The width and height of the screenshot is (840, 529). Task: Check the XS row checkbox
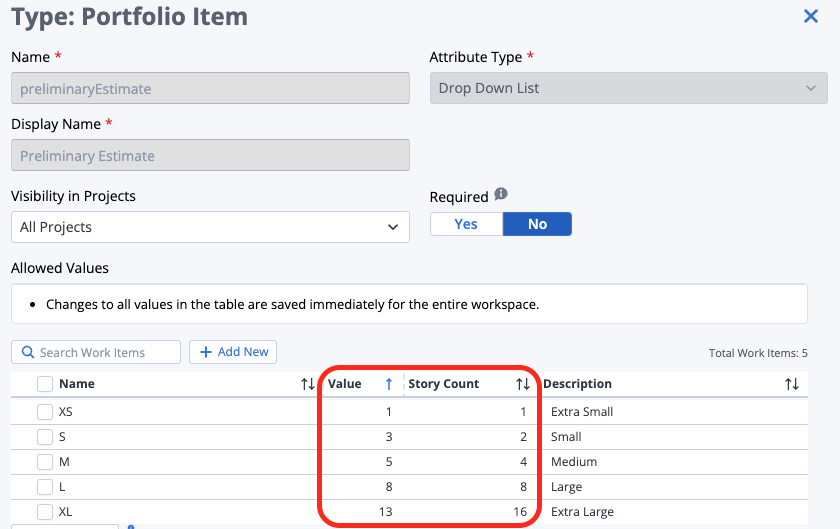(x=45, y=412)
